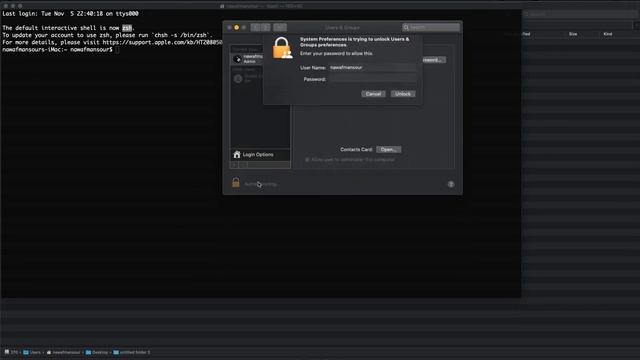This screenshot has width=640, height=360.
Task: Click the nawafmansour user avatar icon
Action: click(238, 59)
